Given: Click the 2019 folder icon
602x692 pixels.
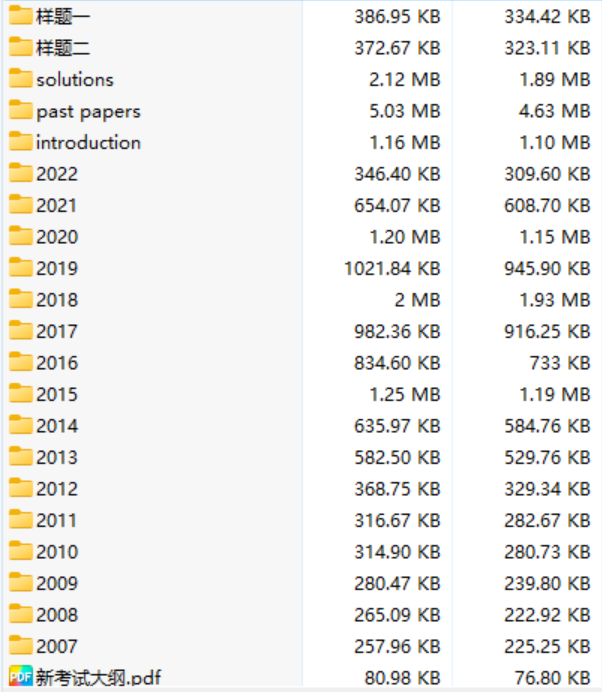Looking at the screenshot, I should 20,268.
